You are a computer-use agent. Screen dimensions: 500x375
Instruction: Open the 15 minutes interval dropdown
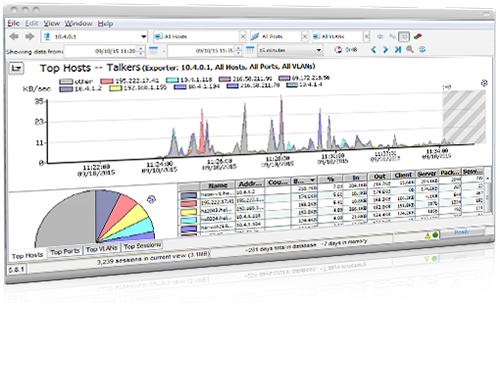(290, 50)
